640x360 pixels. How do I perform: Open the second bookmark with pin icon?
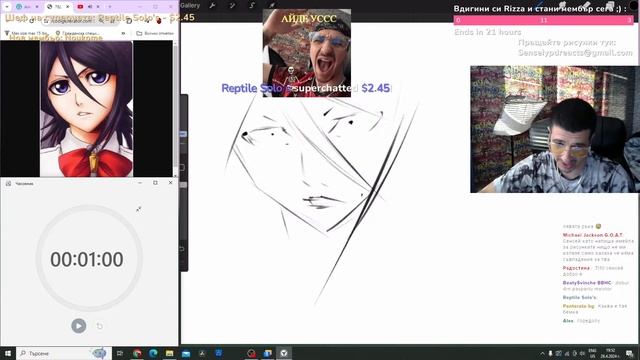click(x=78, y=33)
